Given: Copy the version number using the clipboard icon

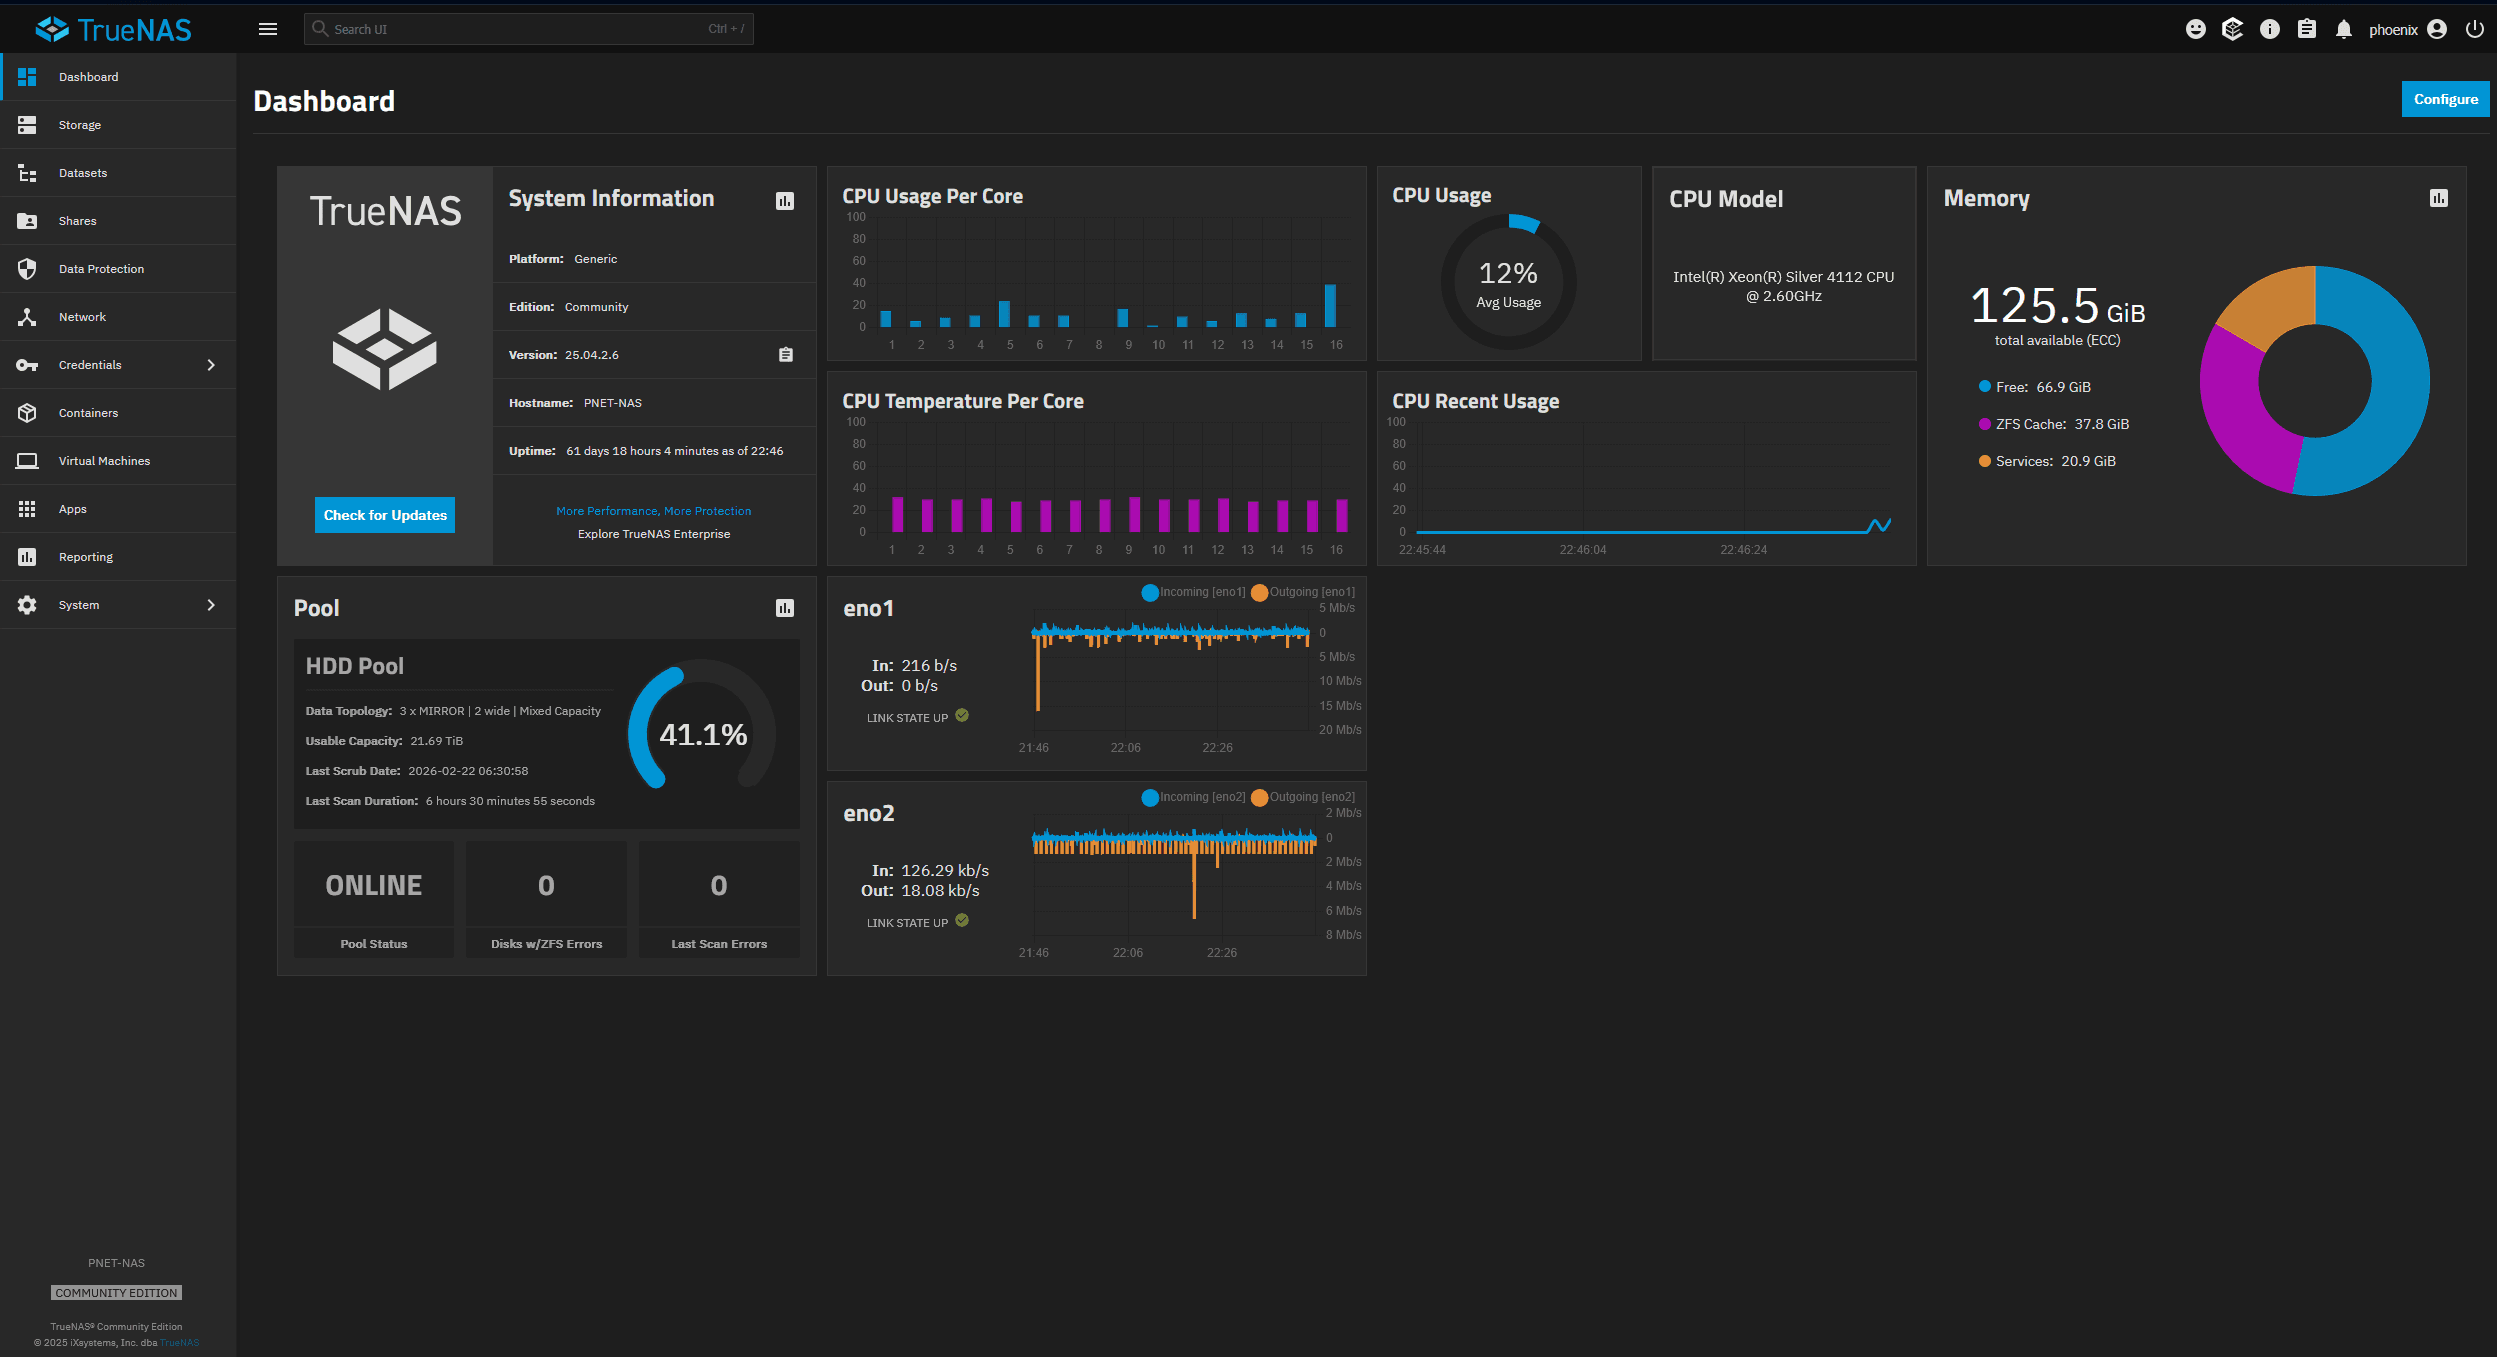Looking at the screenshot, I should coord(784,354).
